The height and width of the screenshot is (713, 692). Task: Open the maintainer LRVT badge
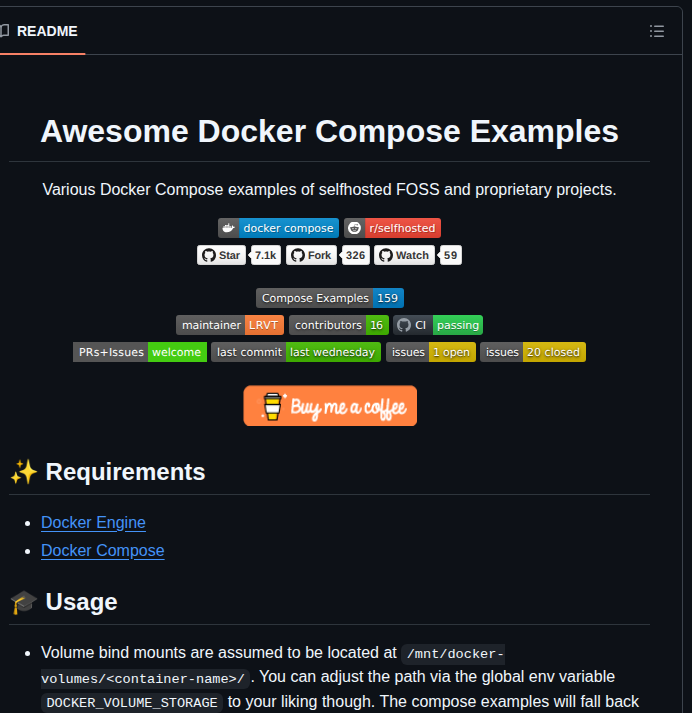[x=230, y=325]
